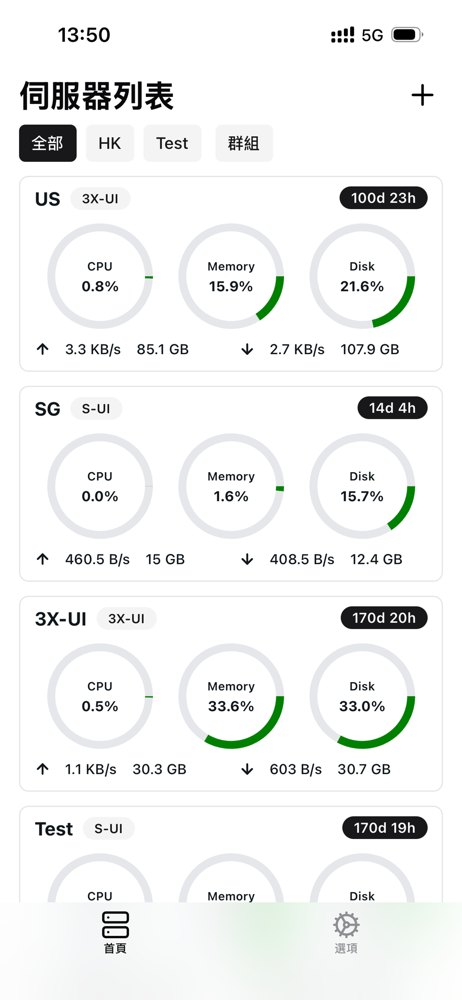Tap the S-UI tag on SG server
The height and width of the screenshot is (1000, 462).
click(x=96, y=409)
